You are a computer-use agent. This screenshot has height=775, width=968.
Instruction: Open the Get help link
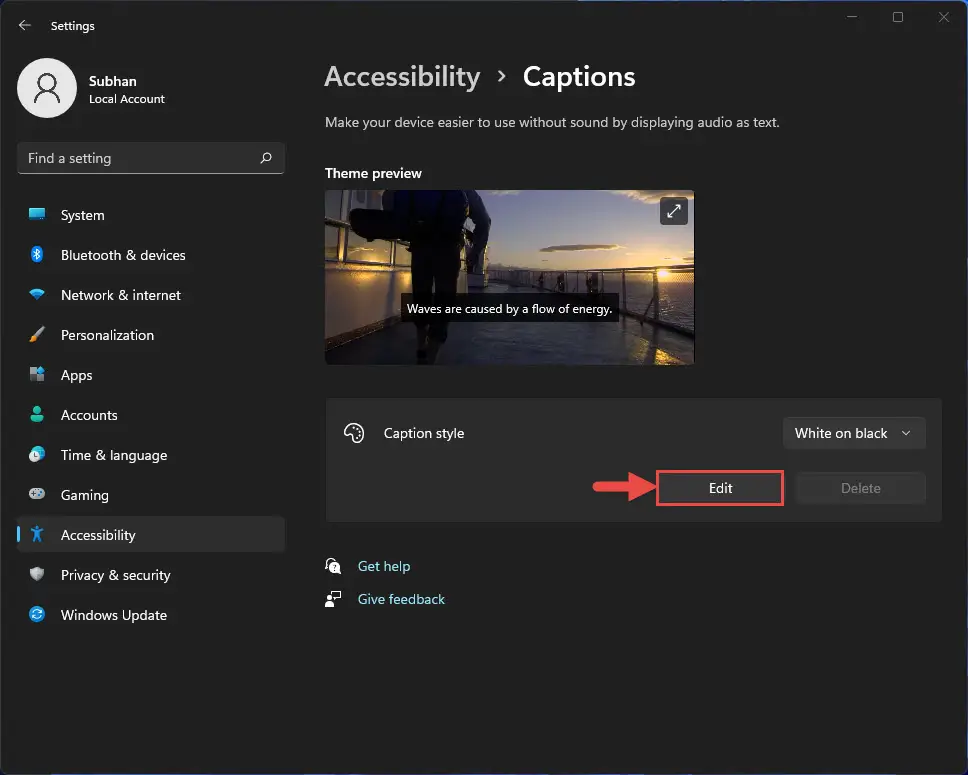click(x=384, y=566)
